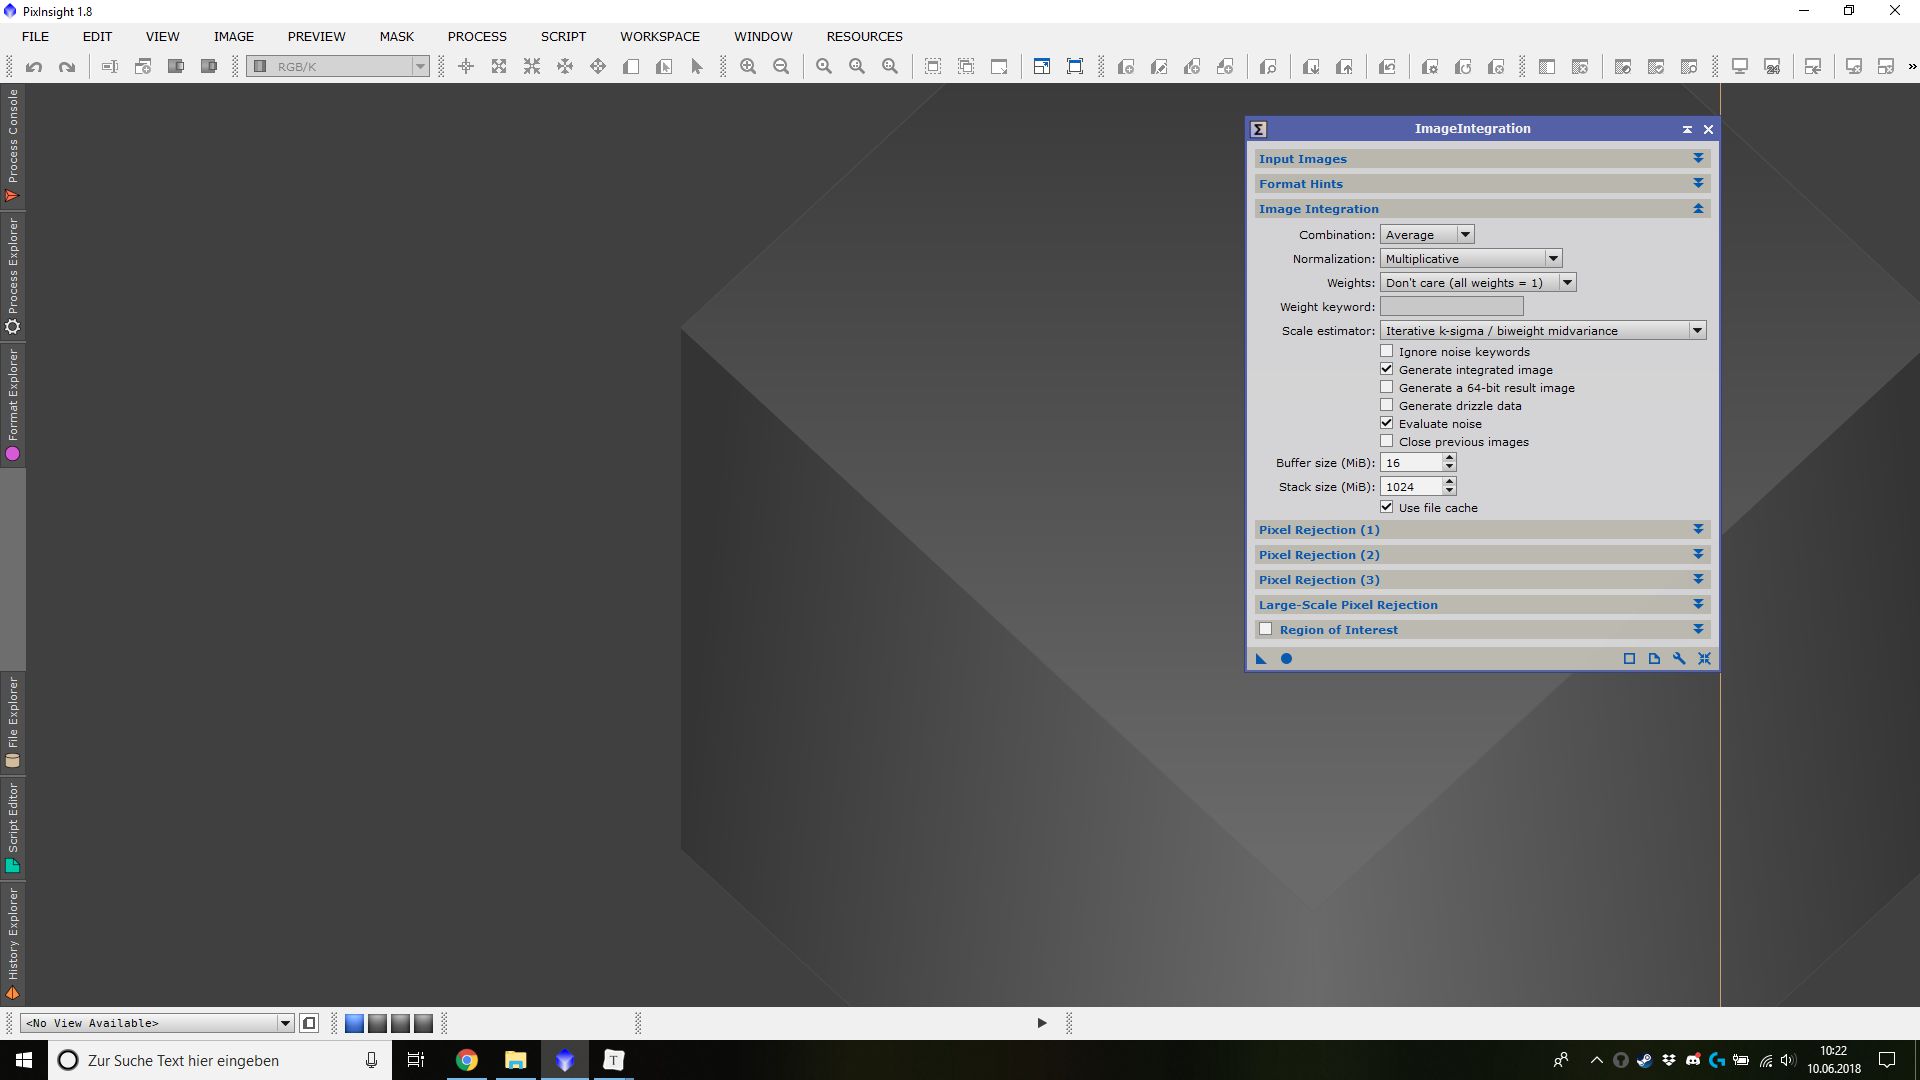Enable the Region of Interest checkbox

pos(1266,629)
